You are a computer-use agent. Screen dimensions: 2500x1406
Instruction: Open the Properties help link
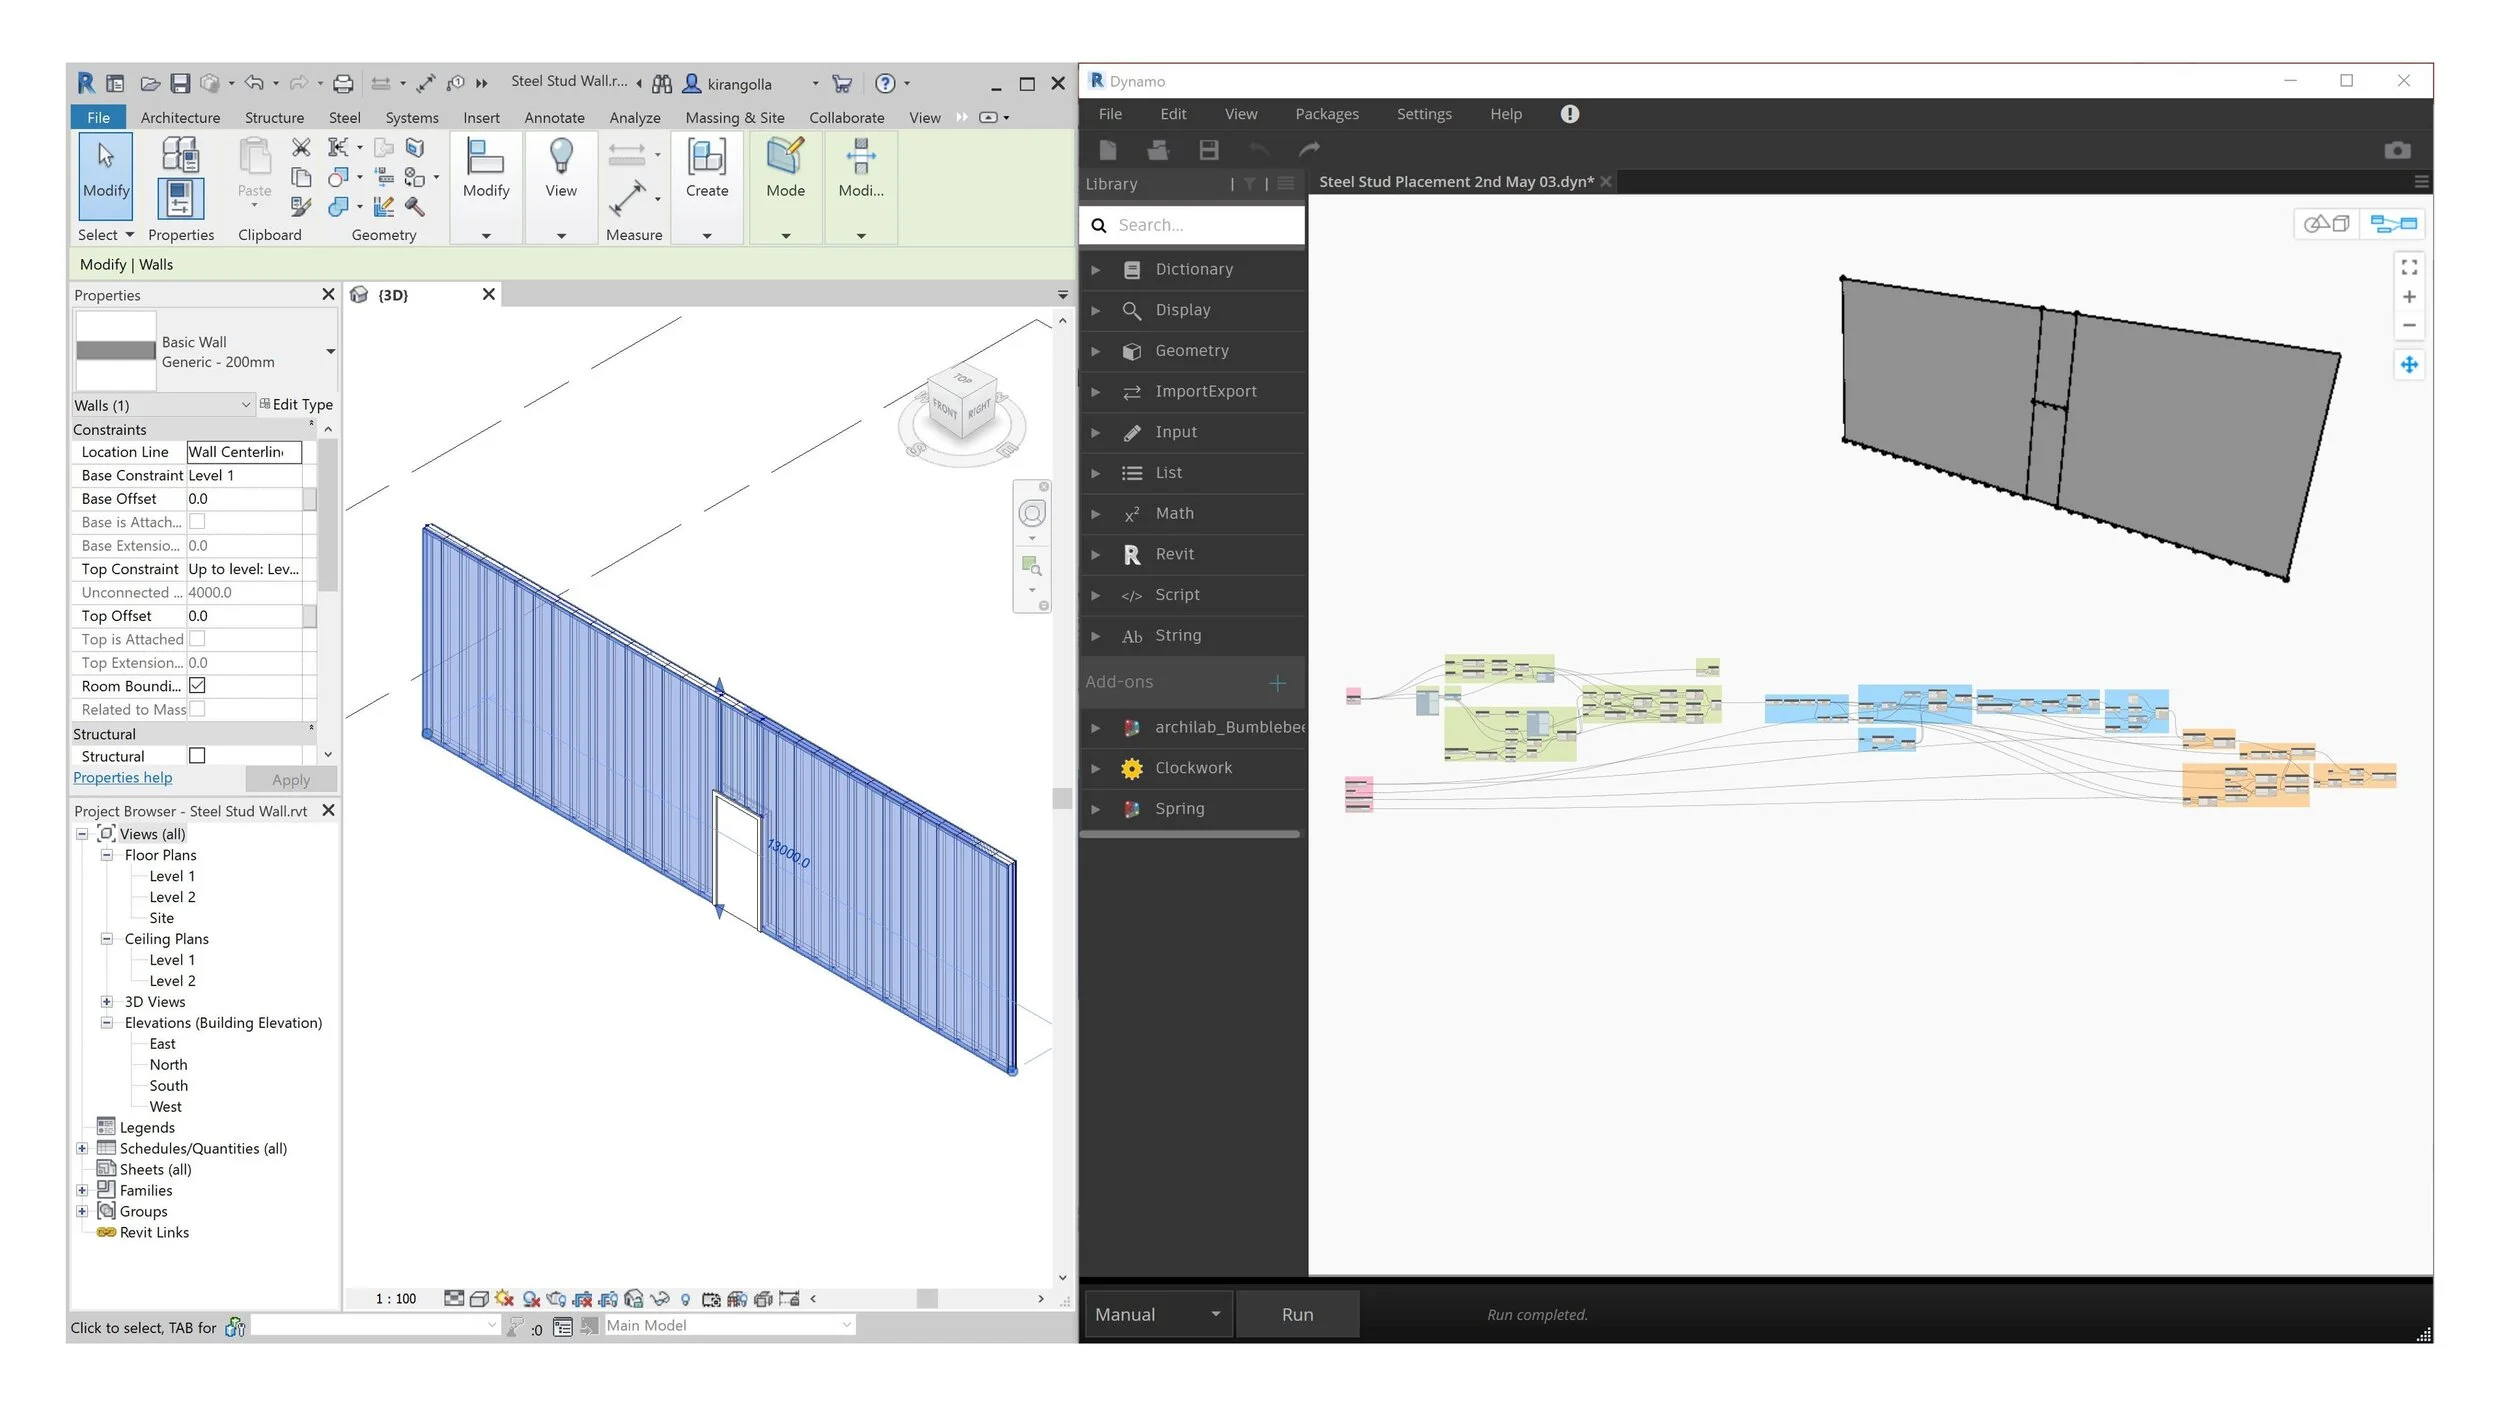(122, 778)
